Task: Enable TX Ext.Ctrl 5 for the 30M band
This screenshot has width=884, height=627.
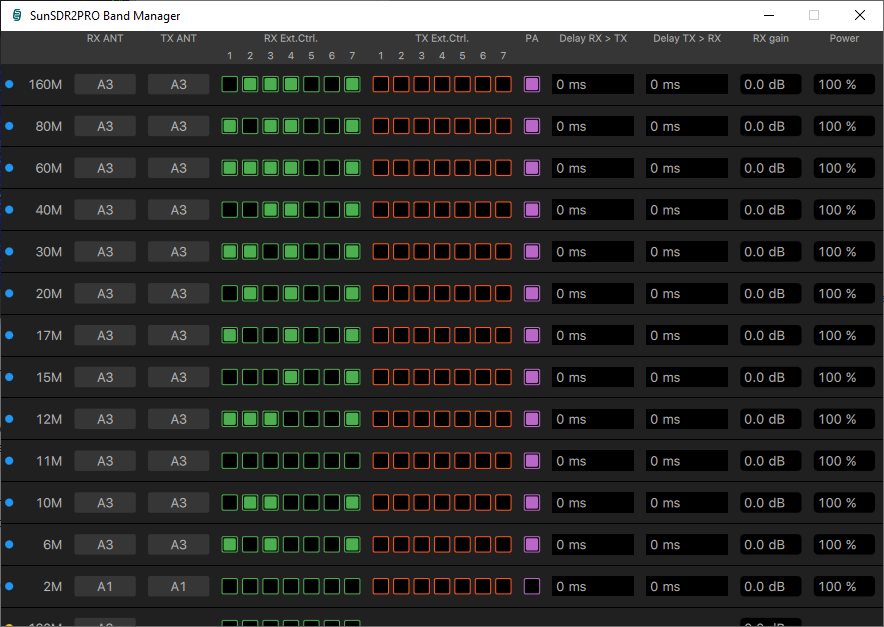Action: pos(462,251)
